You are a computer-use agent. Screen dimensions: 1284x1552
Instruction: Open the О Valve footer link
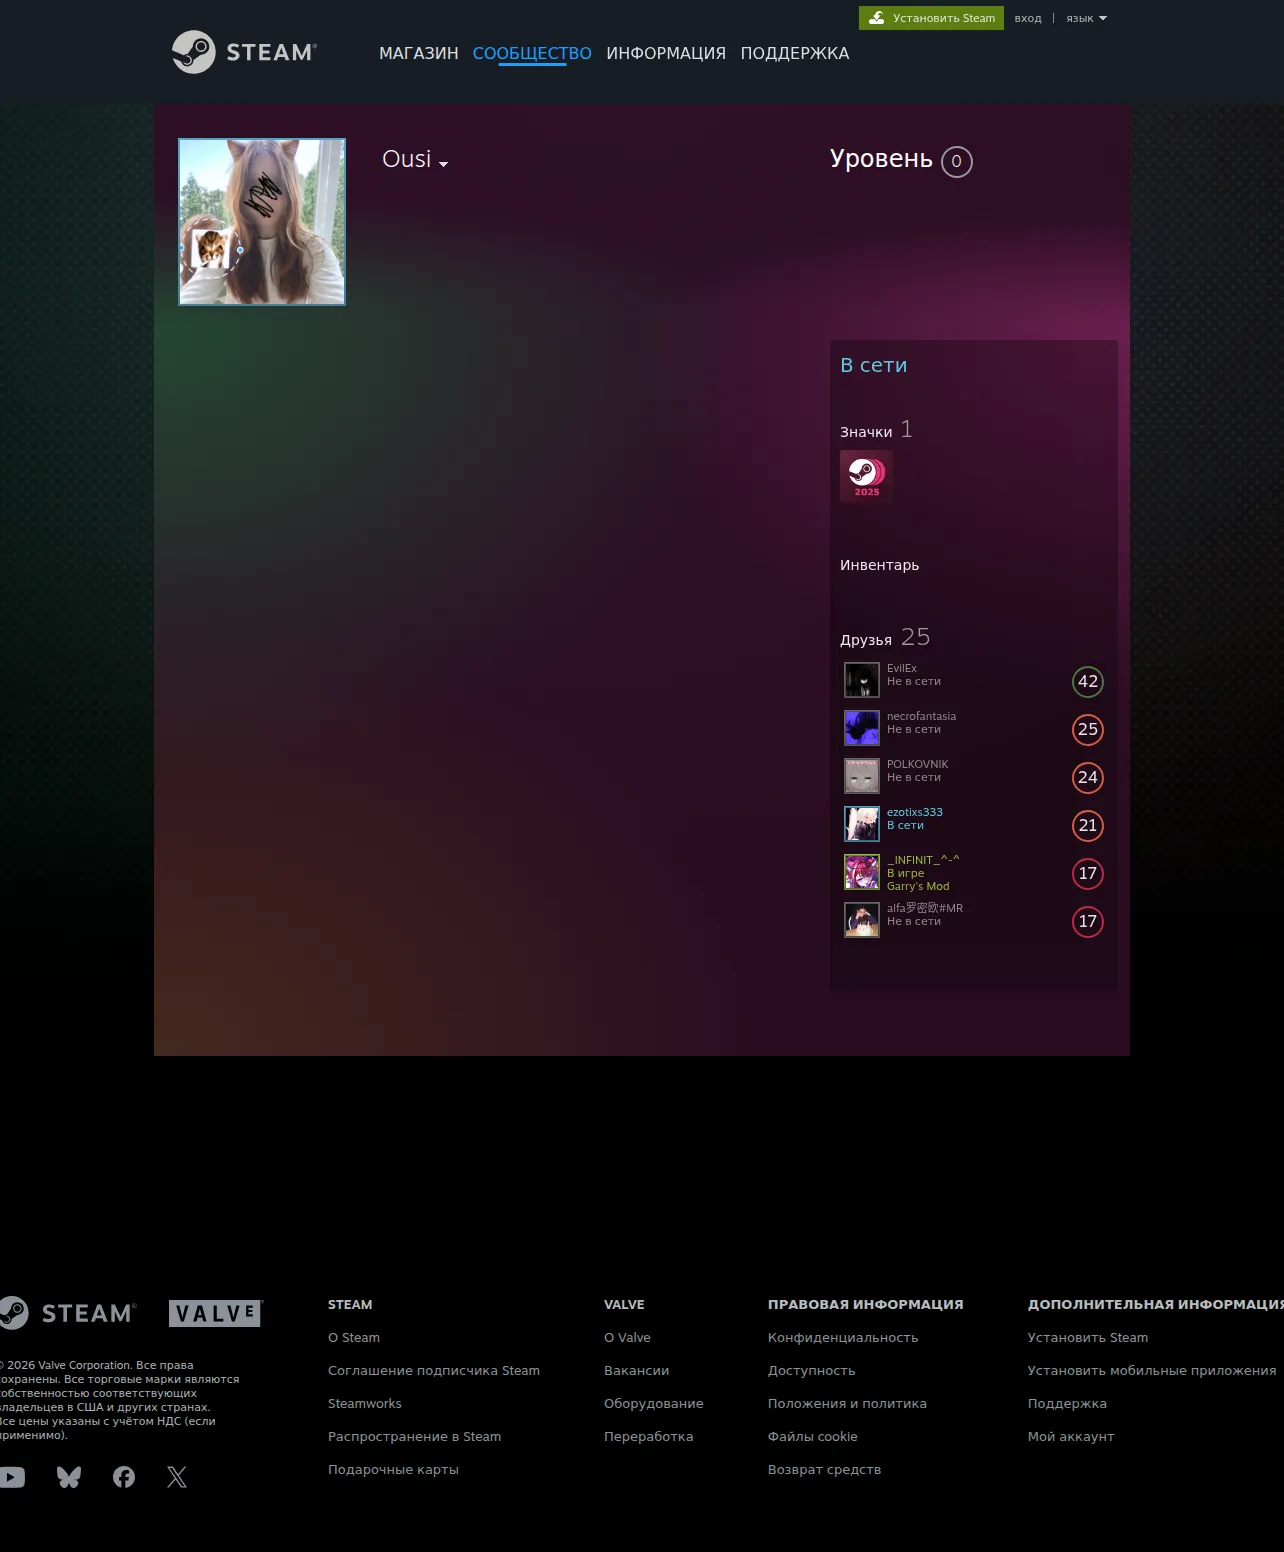coord(627,1337)
